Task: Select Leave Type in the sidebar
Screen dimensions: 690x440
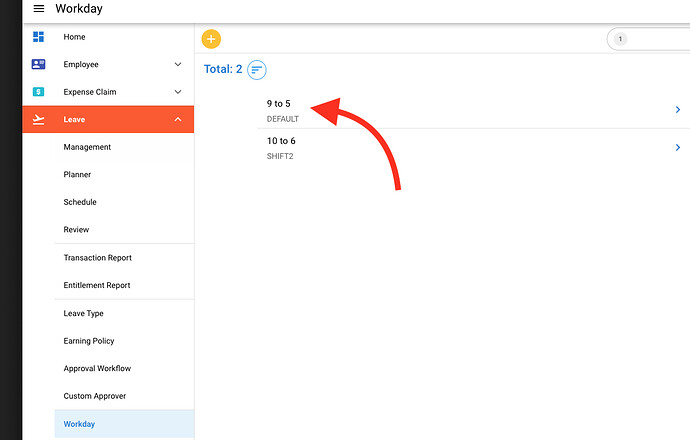Action: click(x=84, y=313)
